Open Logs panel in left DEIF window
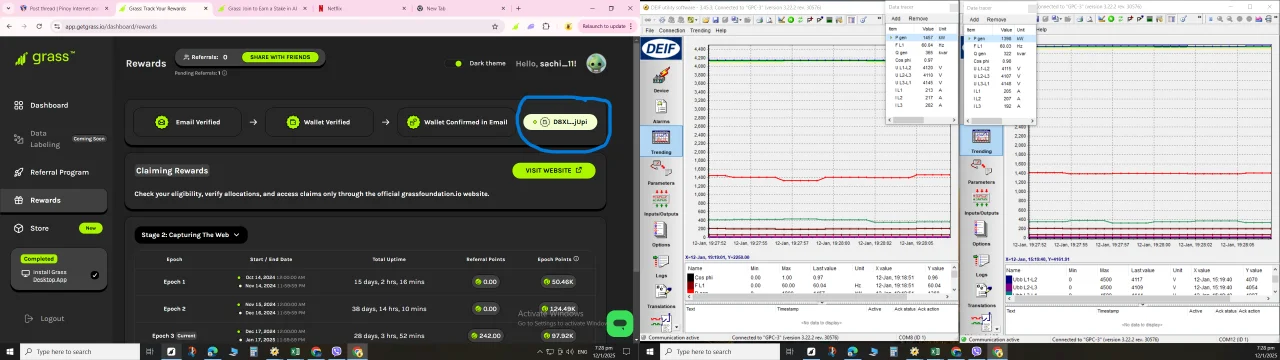Image resolution: width=1280 pixels, height=360 pixels. [x=661, y=265]
